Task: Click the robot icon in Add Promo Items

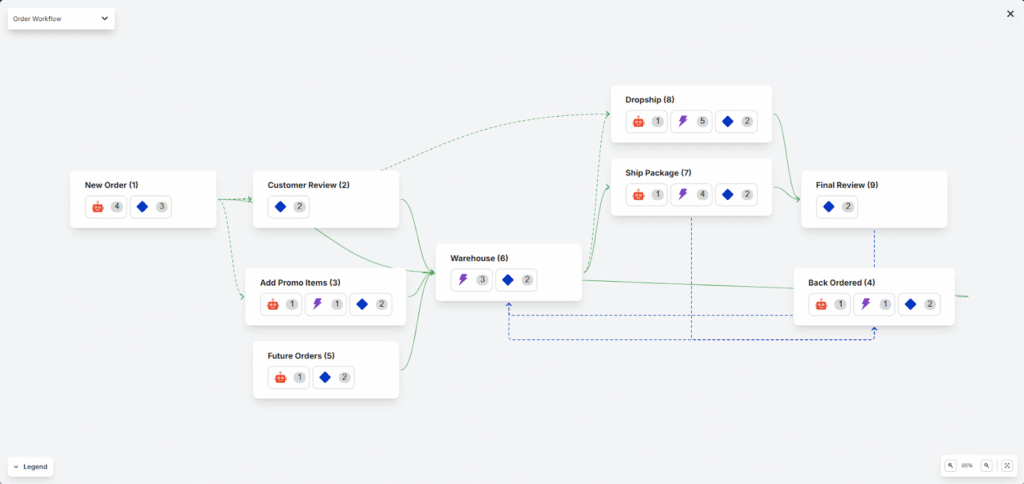Action: pos(273,304)
